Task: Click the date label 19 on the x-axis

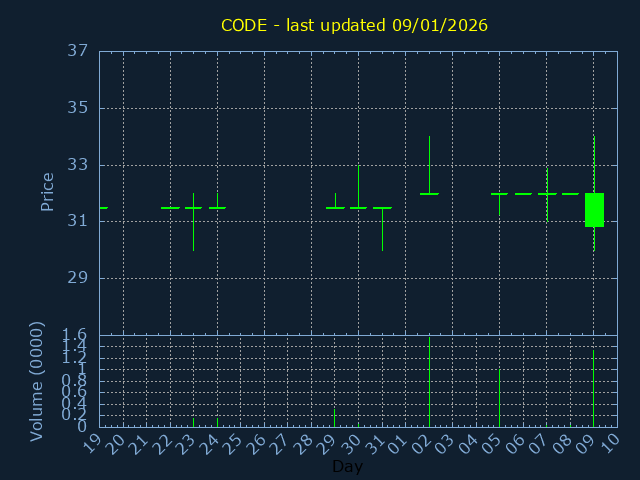Action: (92, 442)
